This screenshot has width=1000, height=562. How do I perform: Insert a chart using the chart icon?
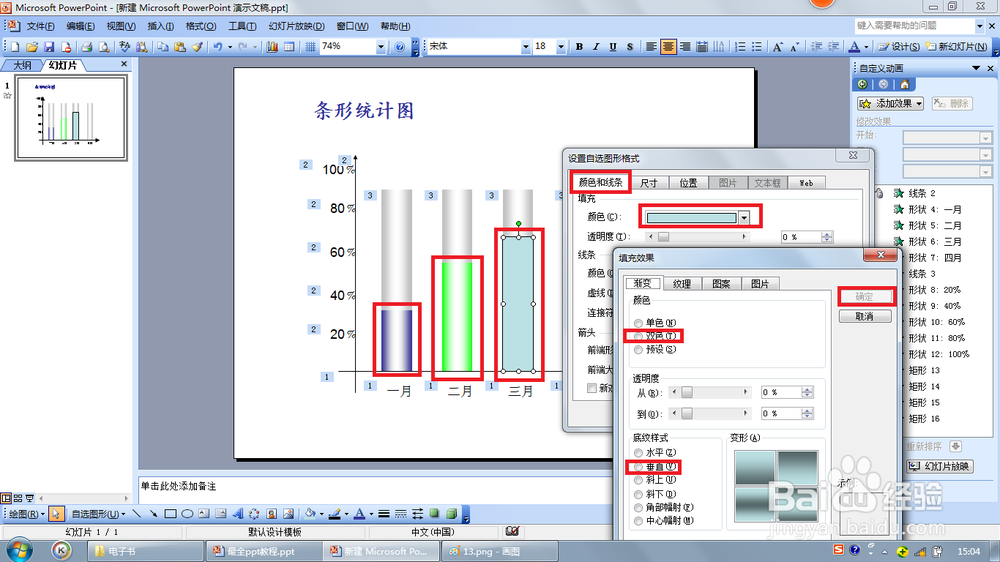[x=272, y=47]
